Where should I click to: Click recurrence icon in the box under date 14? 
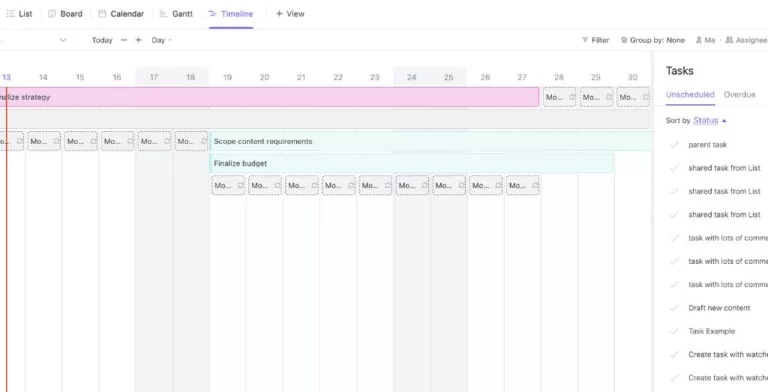(56, 141)
